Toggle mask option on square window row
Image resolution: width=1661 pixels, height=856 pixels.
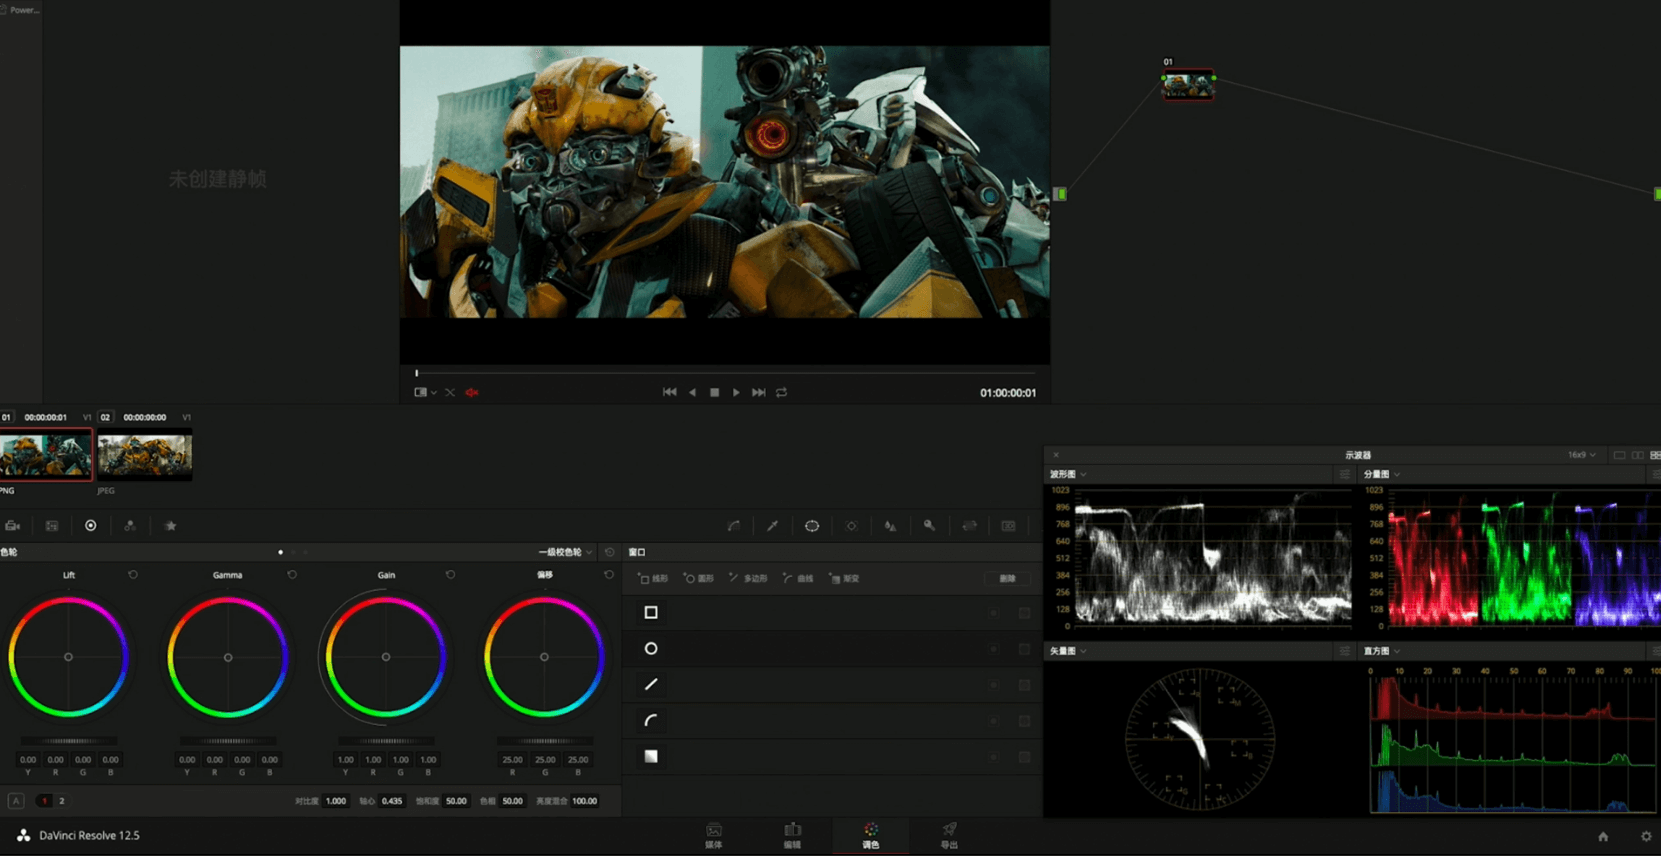[1024, 613]
